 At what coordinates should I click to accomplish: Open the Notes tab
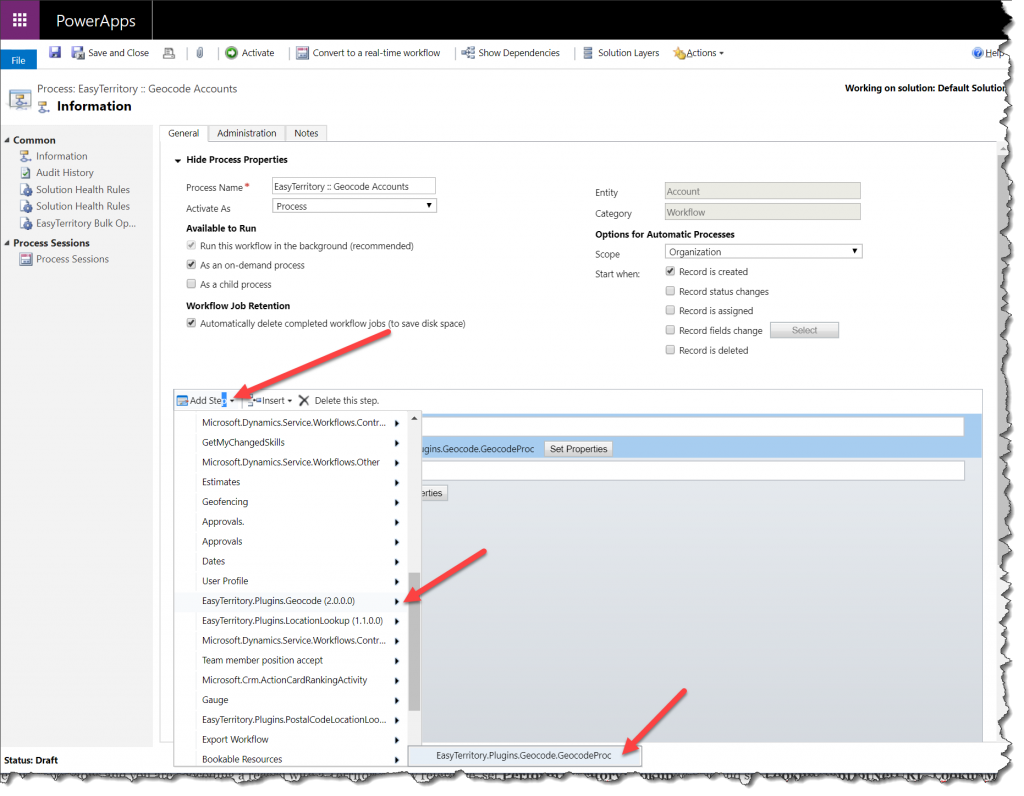[x=306, y=133]
